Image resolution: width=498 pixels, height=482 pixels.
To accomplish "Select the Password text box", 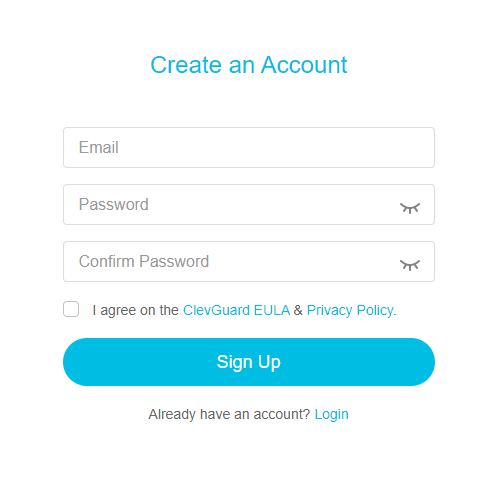I will point(249,204).
